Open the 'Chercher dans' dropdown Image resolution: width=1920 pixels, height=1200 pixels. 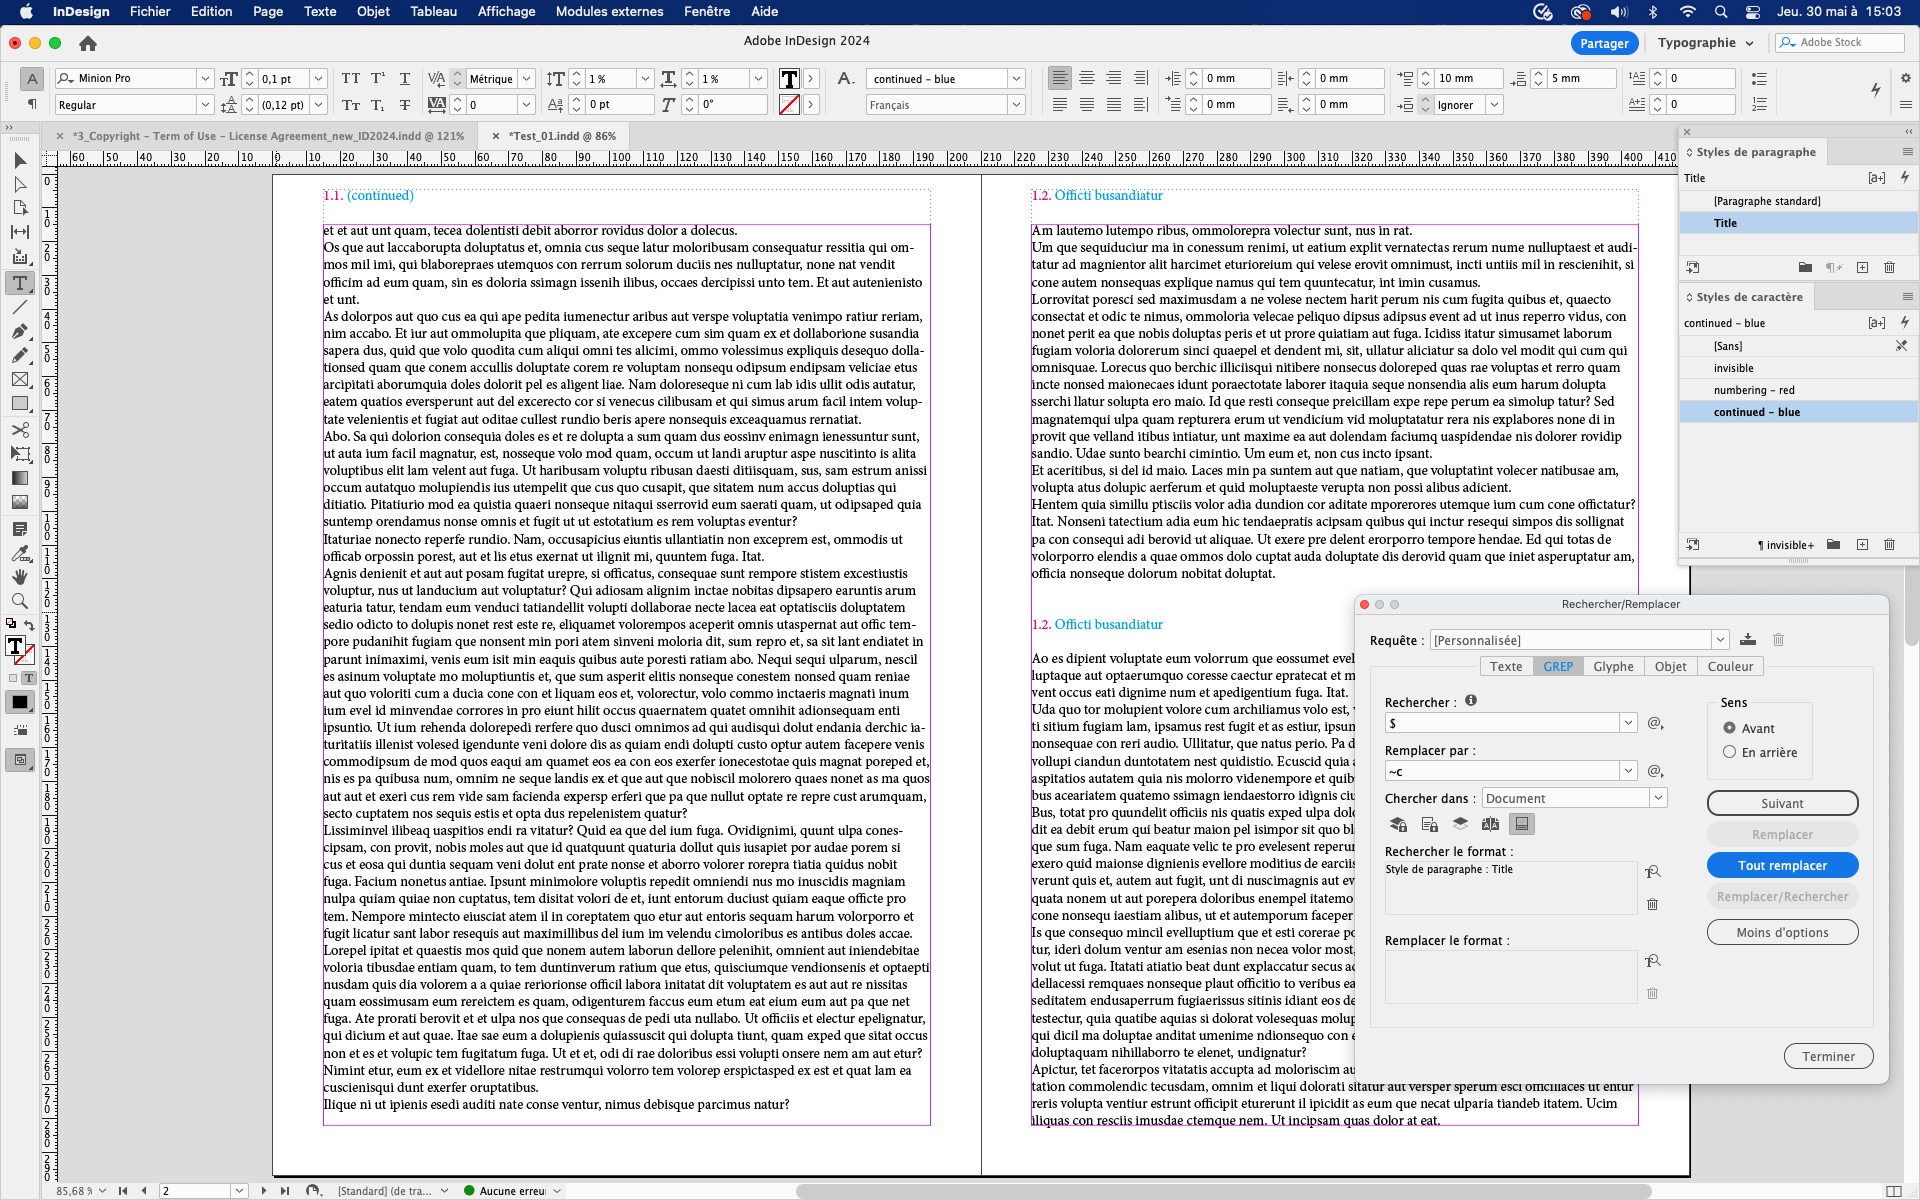tap(1658, 798)
